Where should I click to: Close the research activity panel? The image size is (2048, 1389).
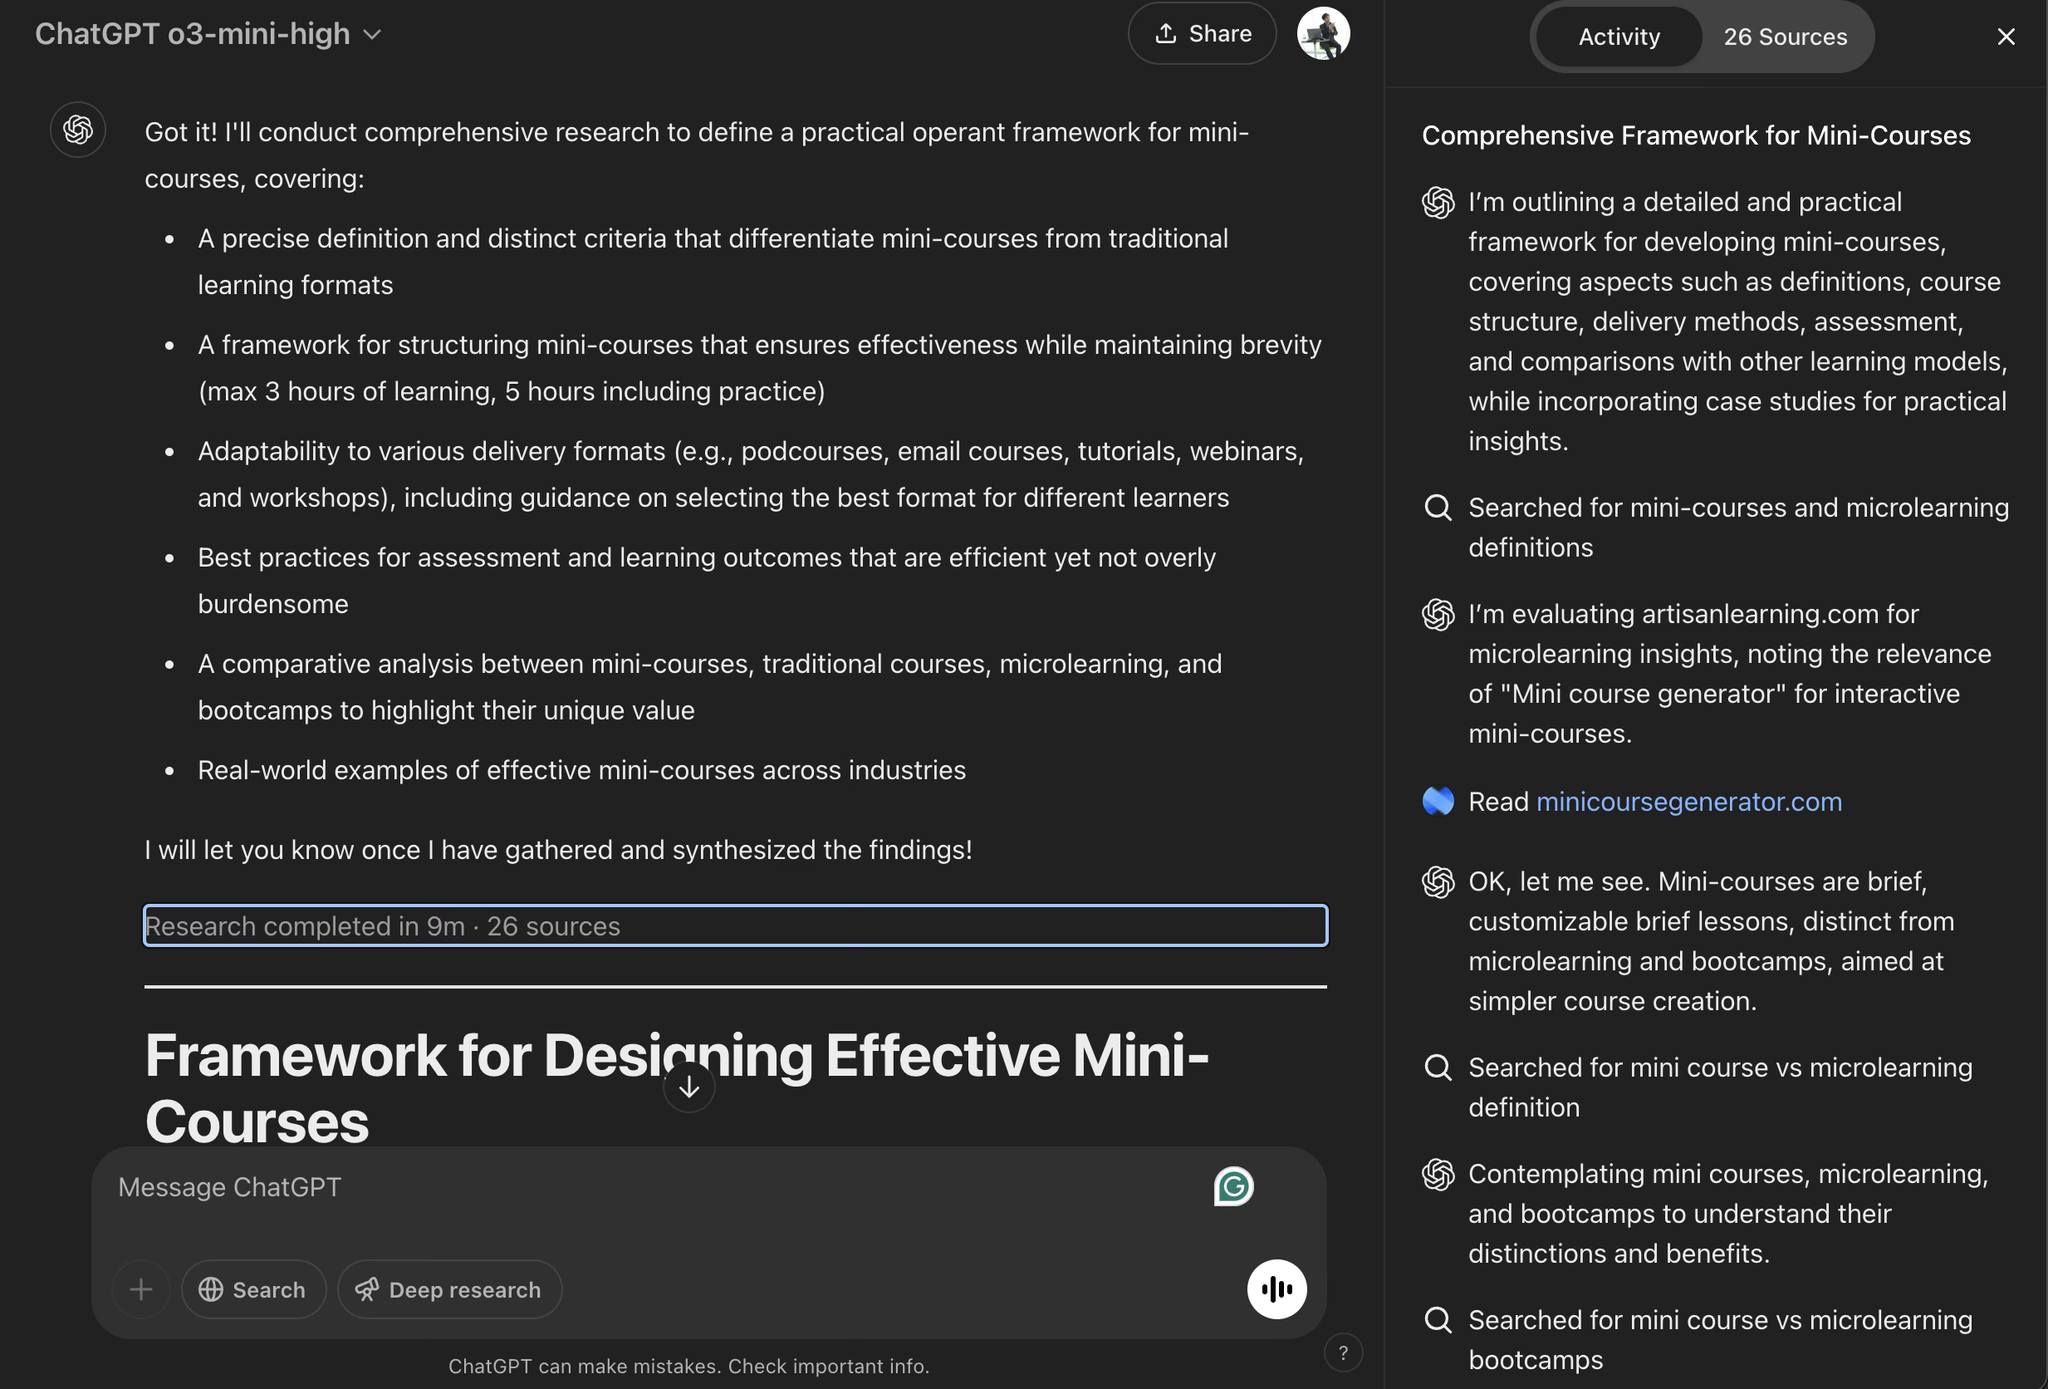click(2005, 37)
